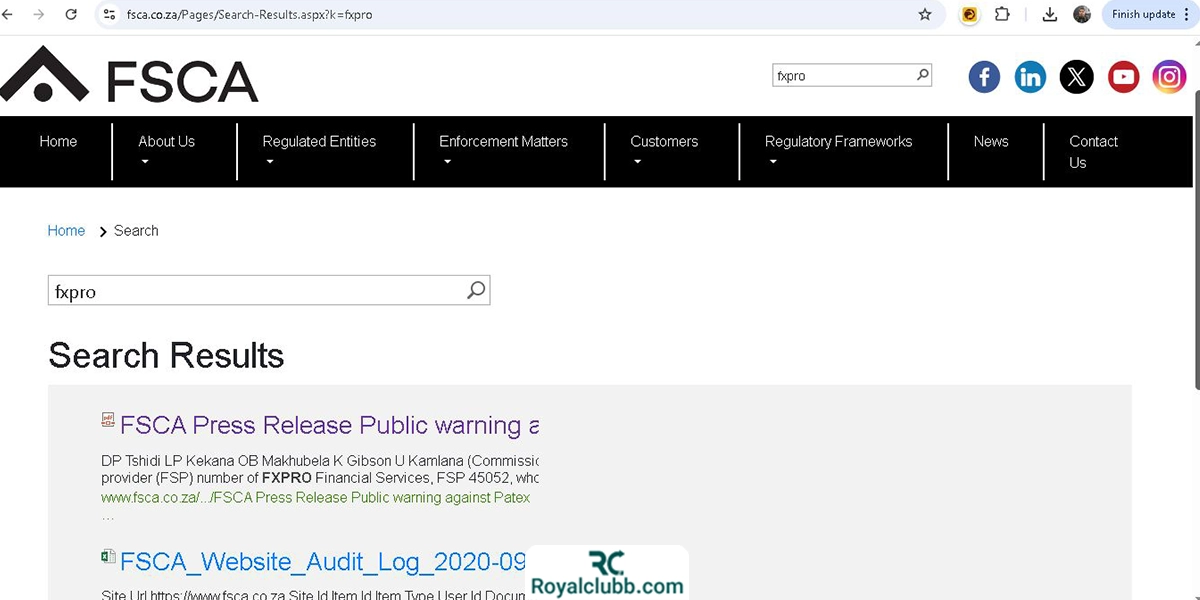Click the main fxpro search input field

[x=255, y=291]
